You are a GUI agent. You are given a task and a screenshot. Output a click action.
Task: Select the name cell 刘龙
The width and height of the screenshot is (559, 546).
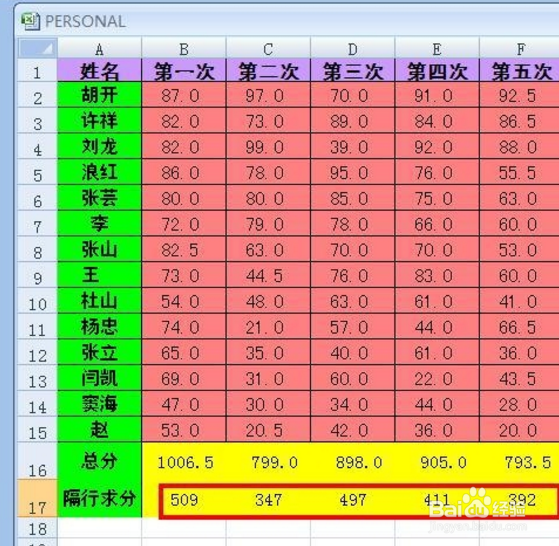(99, 146)
